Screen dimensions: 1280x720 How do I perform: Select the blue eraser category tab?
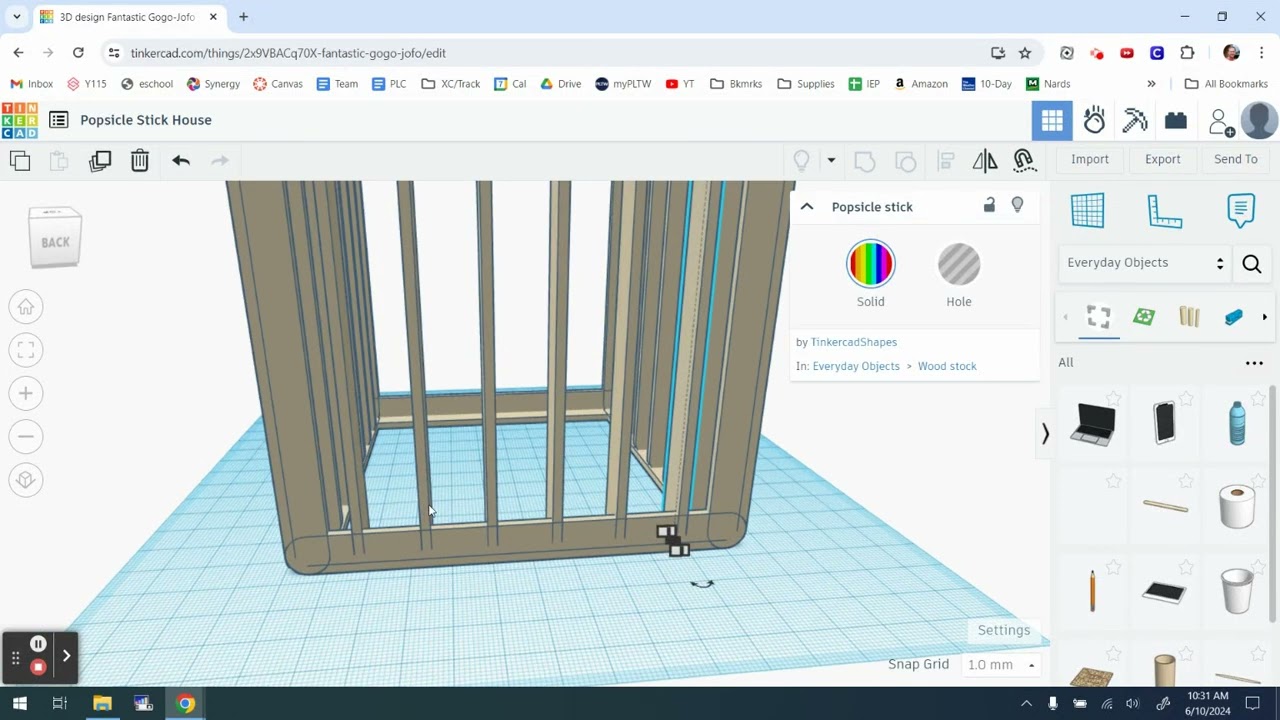[1233, 317]
